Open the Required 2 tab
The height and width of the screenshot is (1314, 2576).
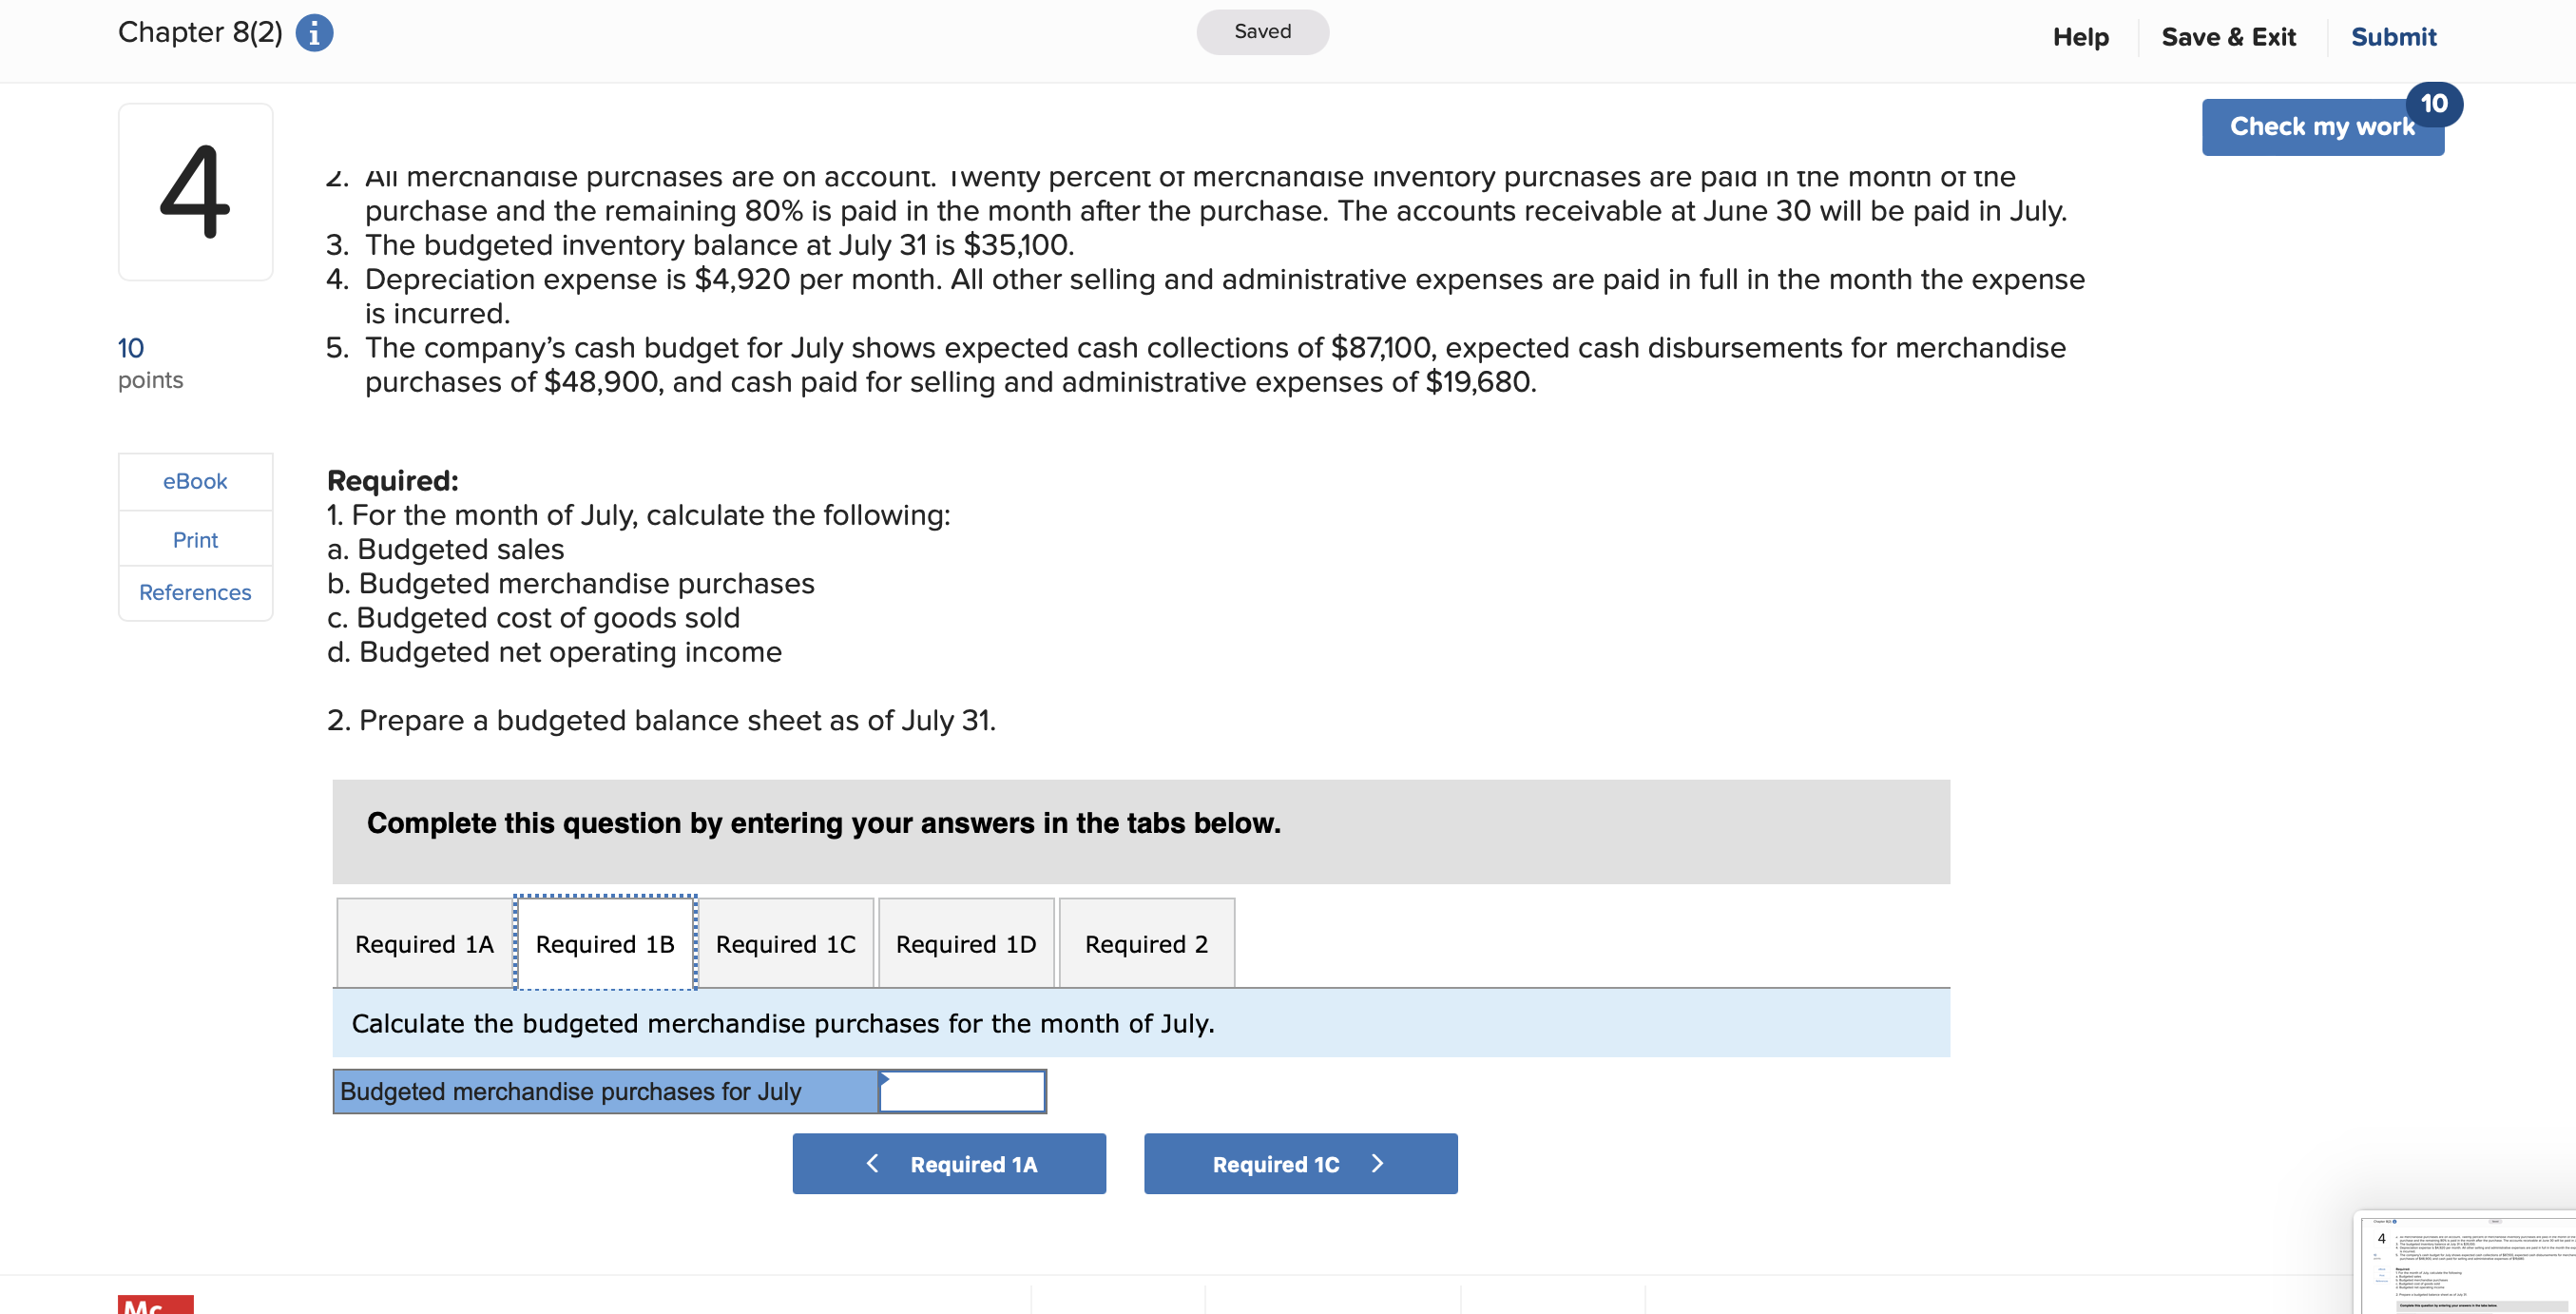pyautogui.click(x=1146, y=943)
